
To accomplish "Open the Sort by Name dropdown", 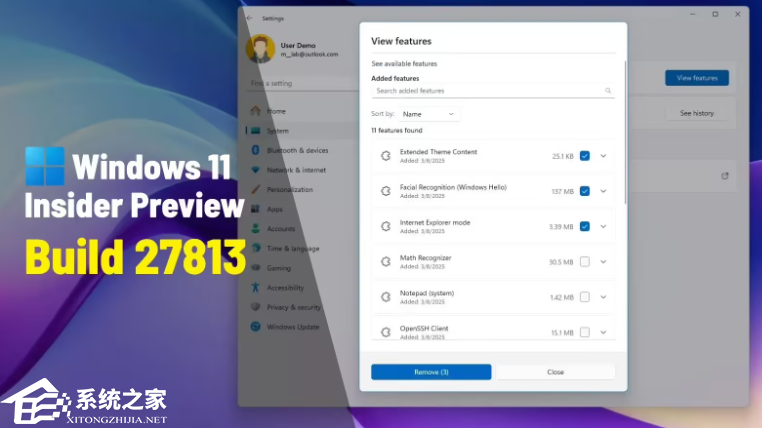I will (429, 114).
